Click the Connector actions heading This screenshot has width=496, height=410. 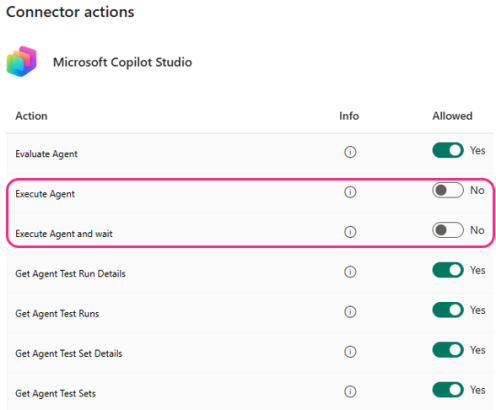70,12
